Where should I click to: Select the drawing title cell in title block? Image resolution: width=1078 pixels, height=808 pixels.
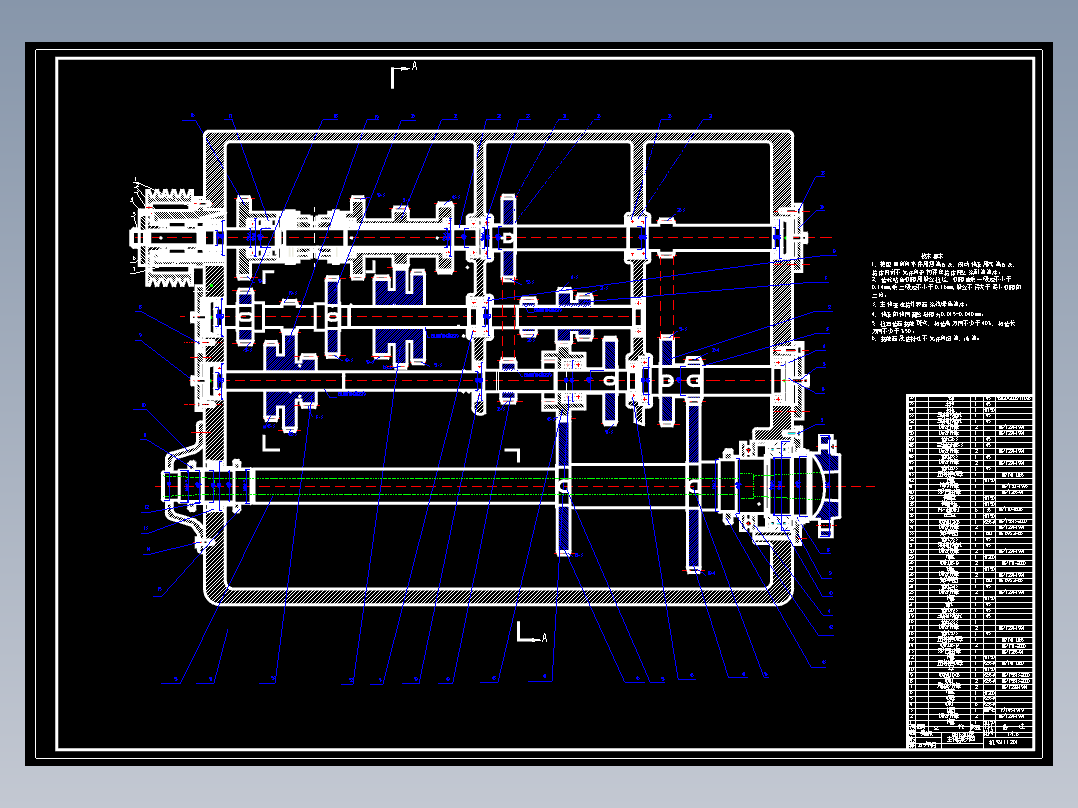point(960,739)
